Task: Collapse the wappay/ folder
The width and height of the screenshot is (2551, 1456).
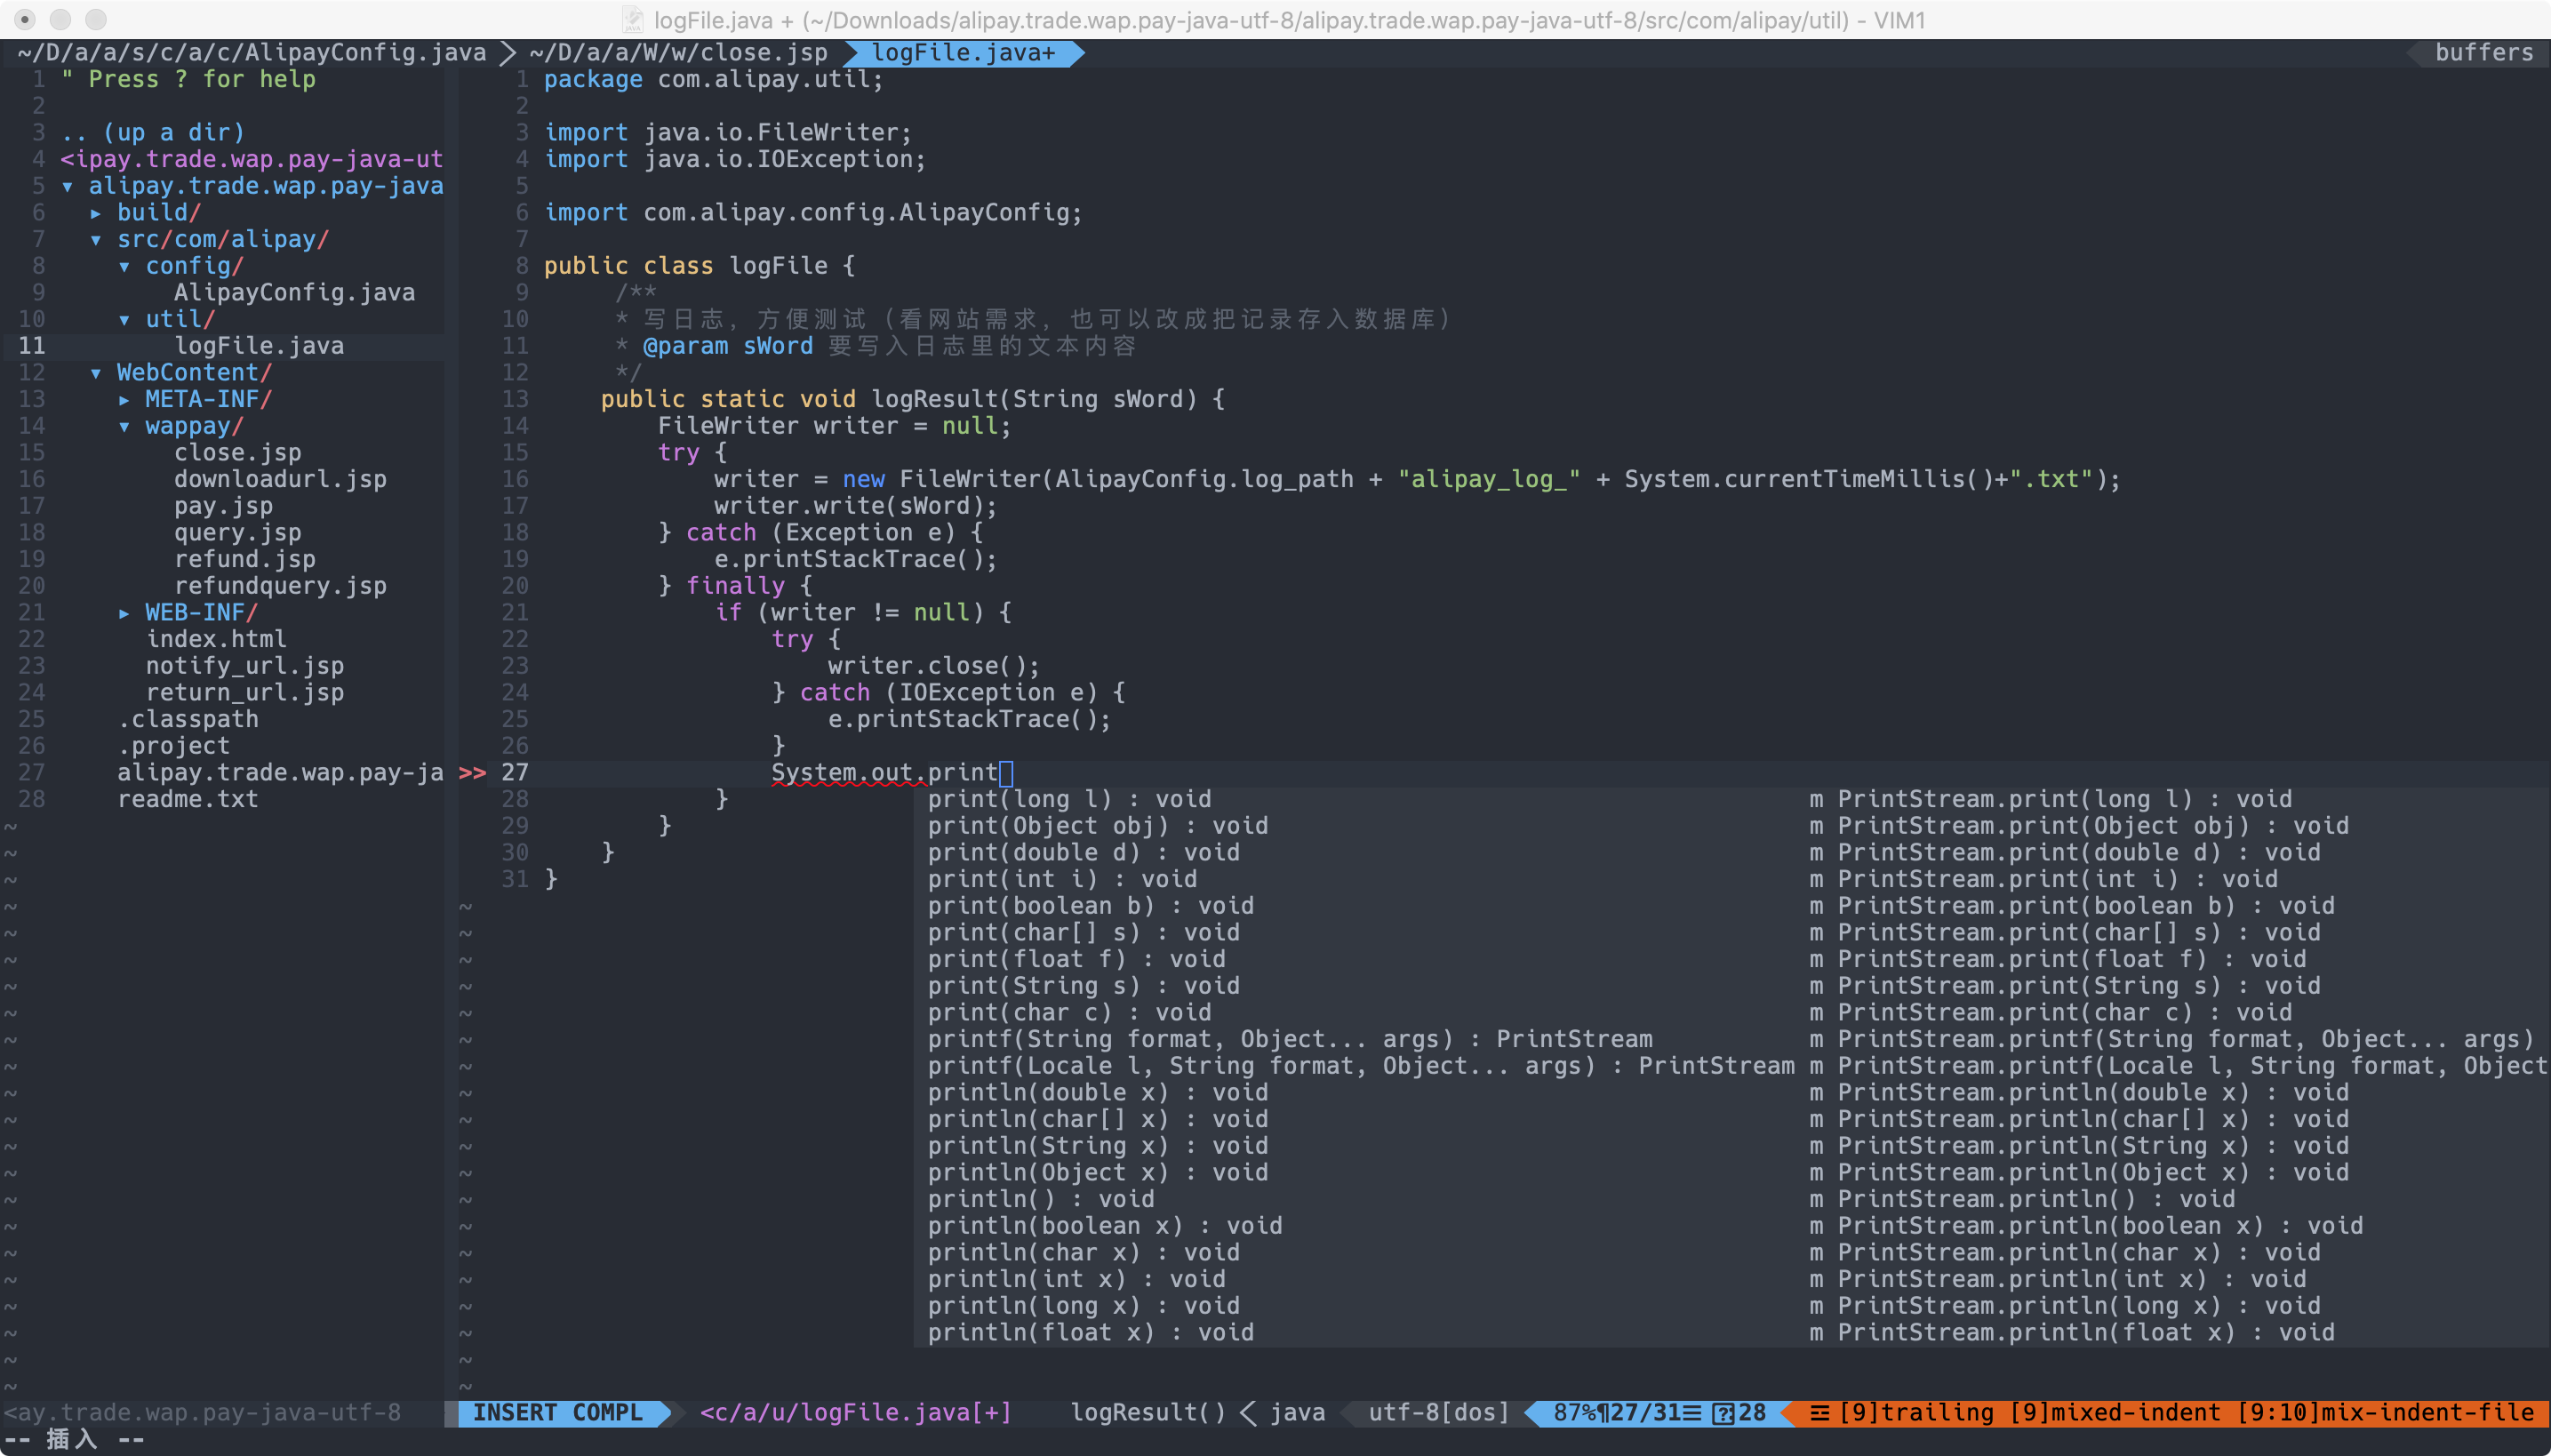Action: pos(124,427)
